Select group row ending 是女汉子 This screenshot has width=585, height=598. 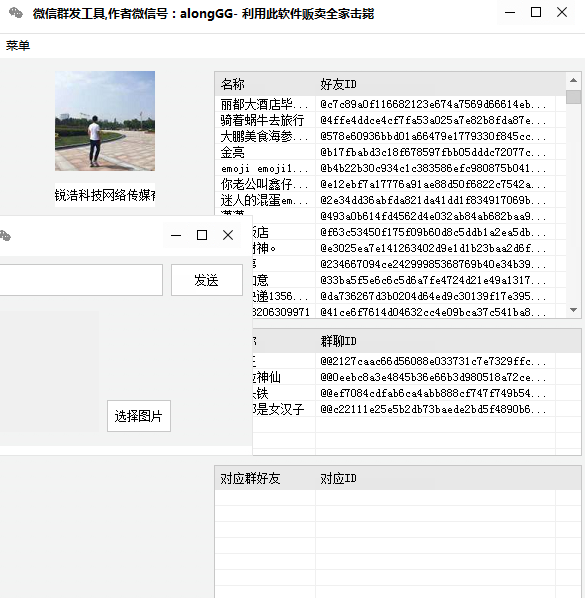(x=278, y=409)
